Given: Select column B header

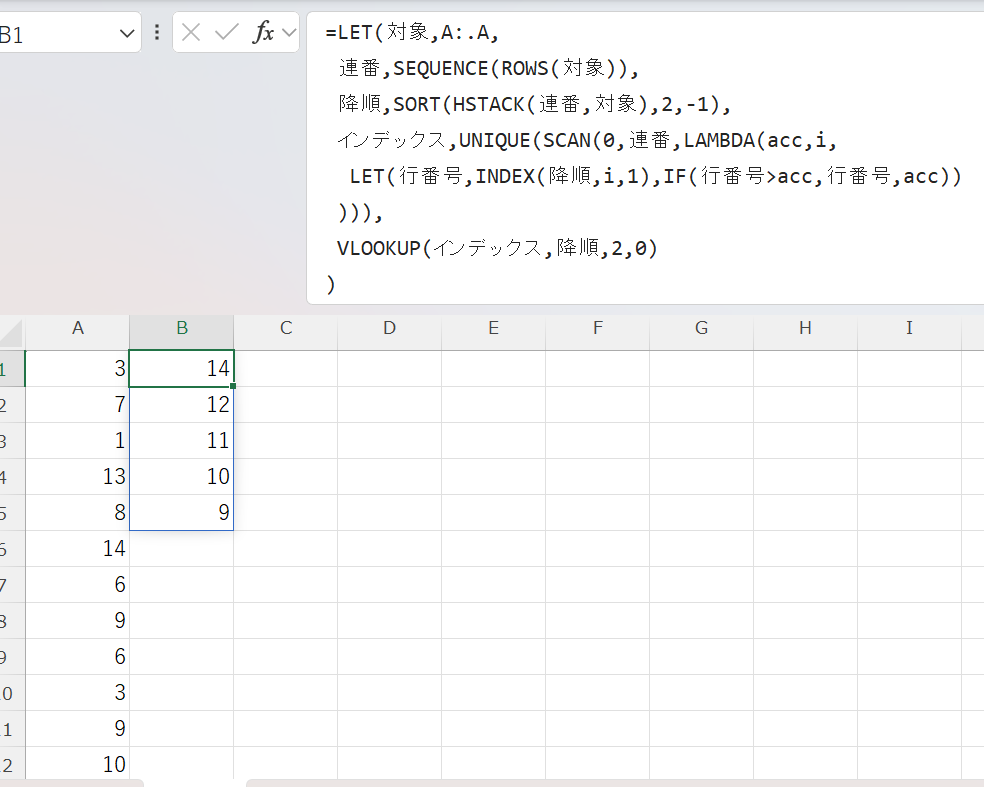Looking at the screenshot, I should (181, 328).
